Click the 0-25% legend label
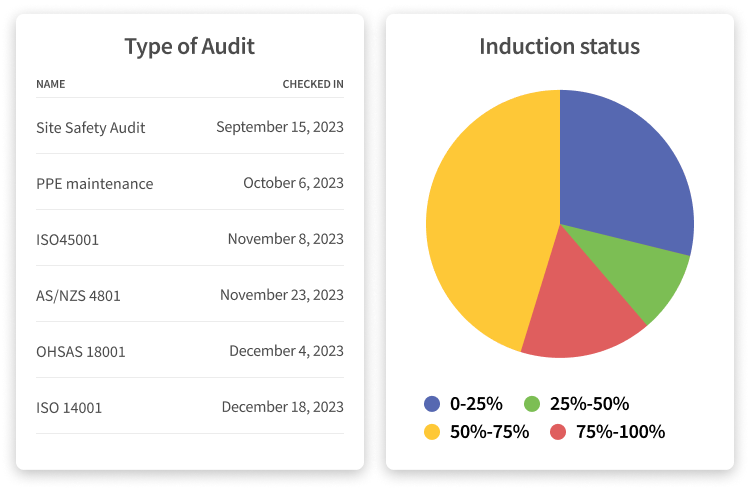750x489 pixels. [476, 404]
